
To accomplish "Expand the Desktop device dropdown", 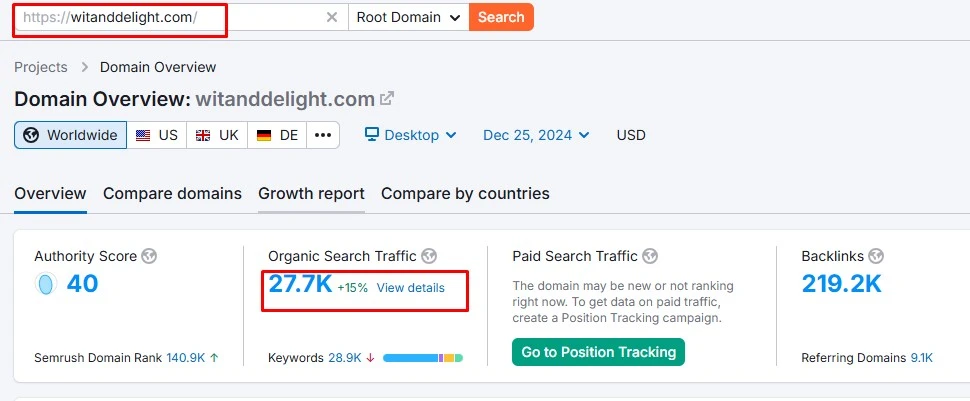I will tap(410, 135).
